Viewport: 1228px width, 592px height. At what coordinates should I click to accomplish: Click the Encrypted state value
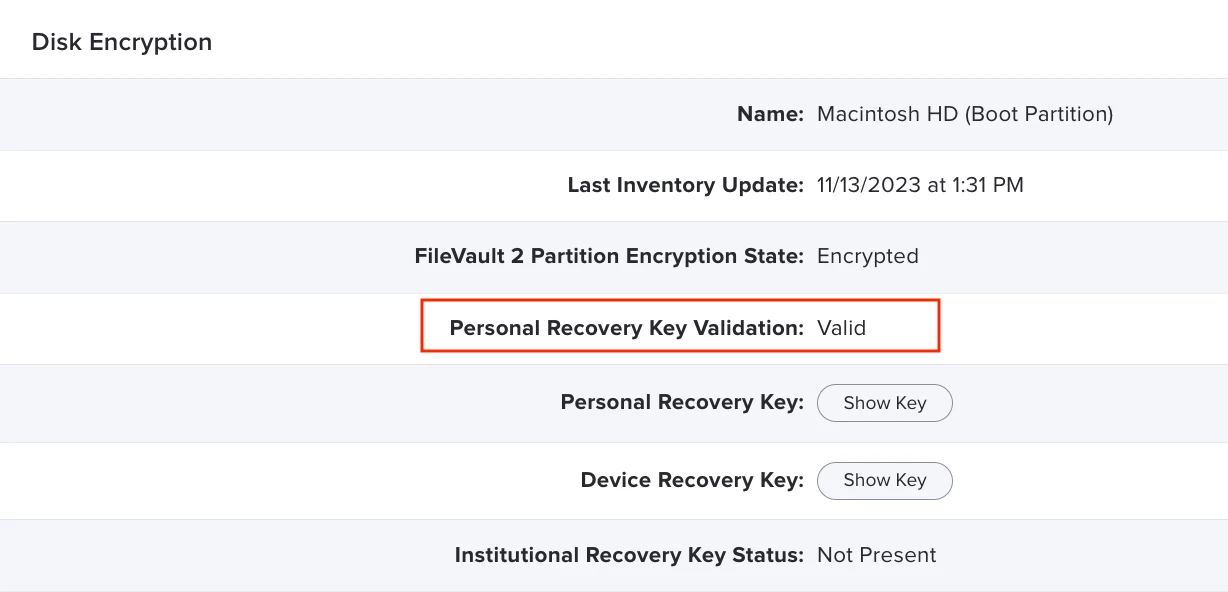click(x=868, y=256)
